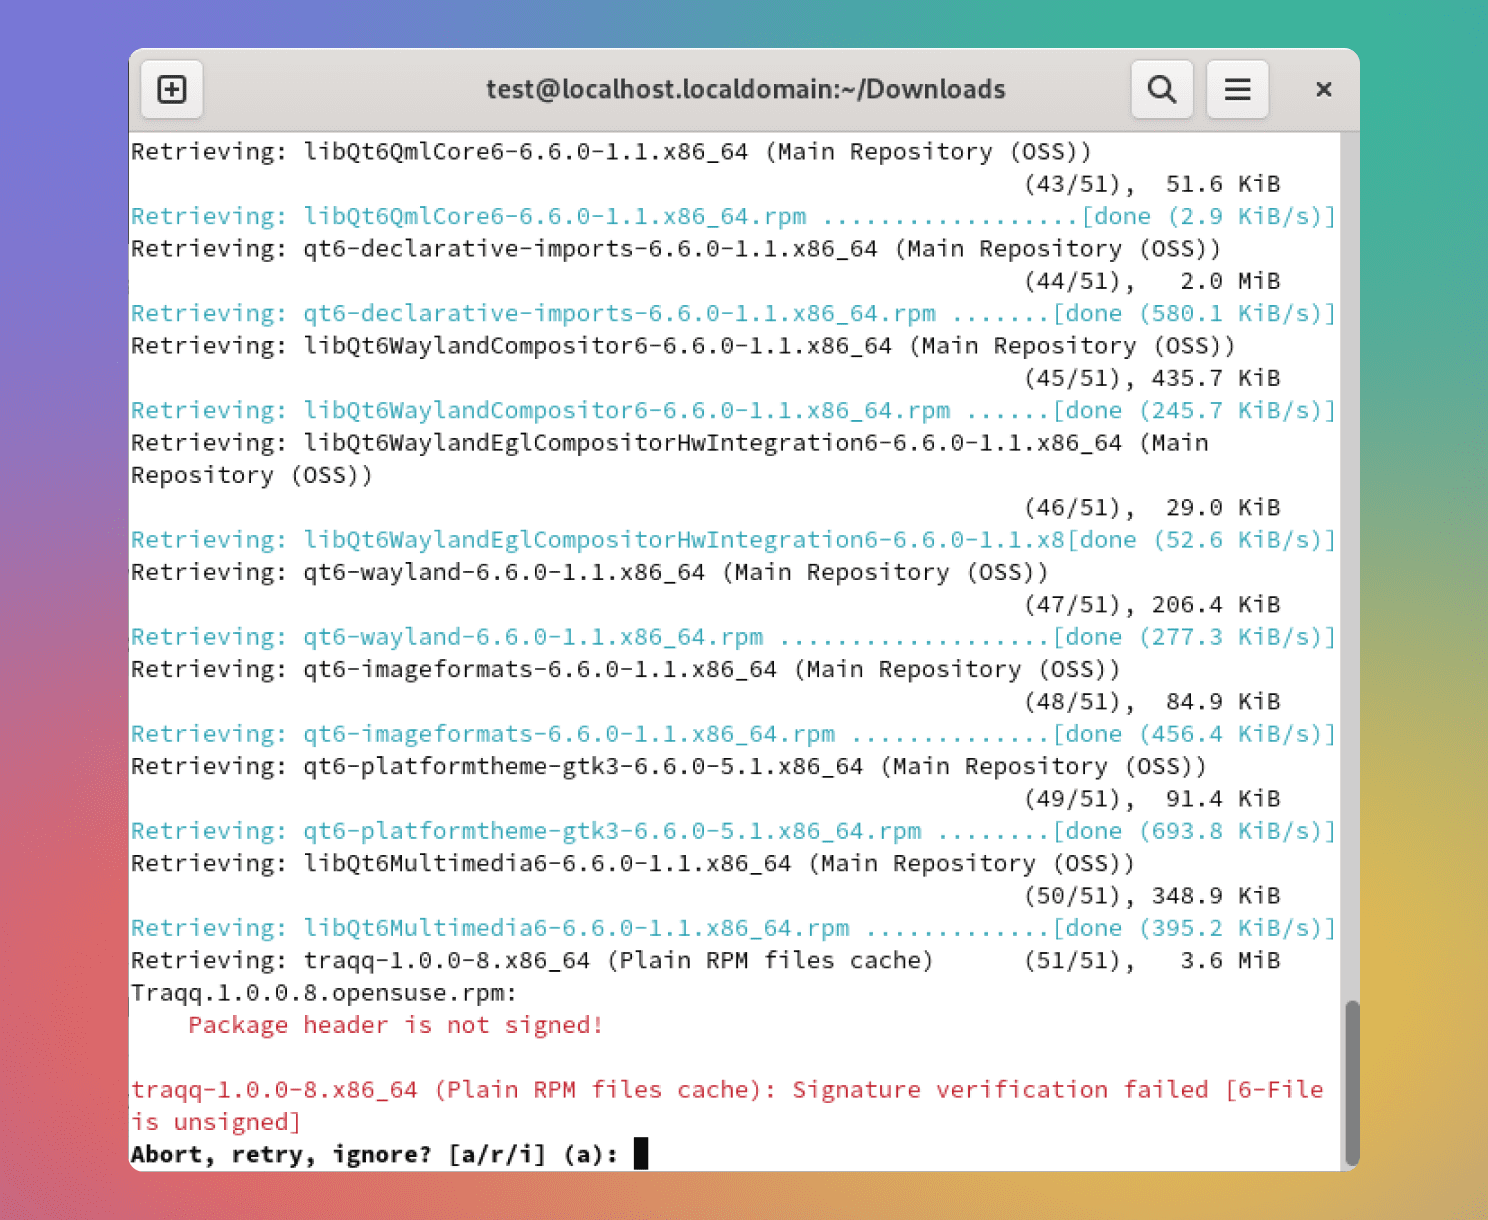Viewport: 1488px width, 1220px height.
Task: Click the '(50/51), 348.9 KiB' progress text
Action: (1152, 896)
